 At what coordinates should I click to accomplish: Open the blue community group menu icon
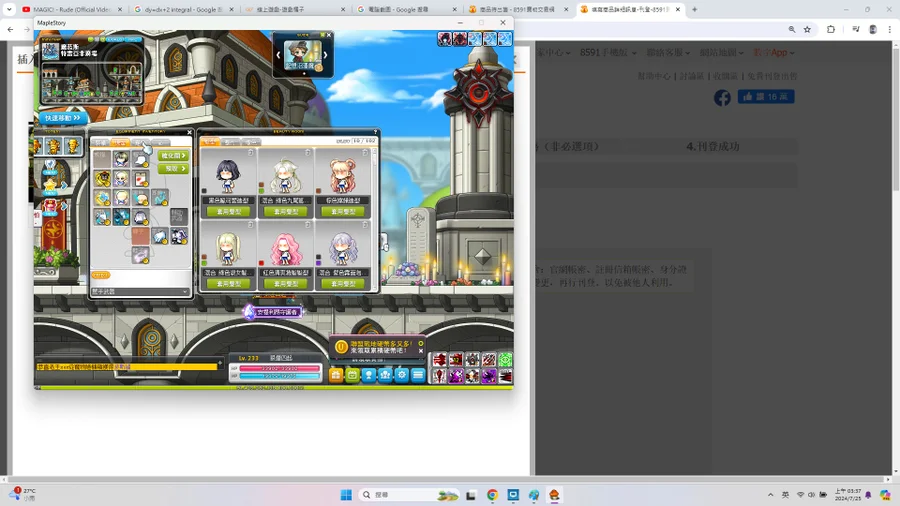385,375
